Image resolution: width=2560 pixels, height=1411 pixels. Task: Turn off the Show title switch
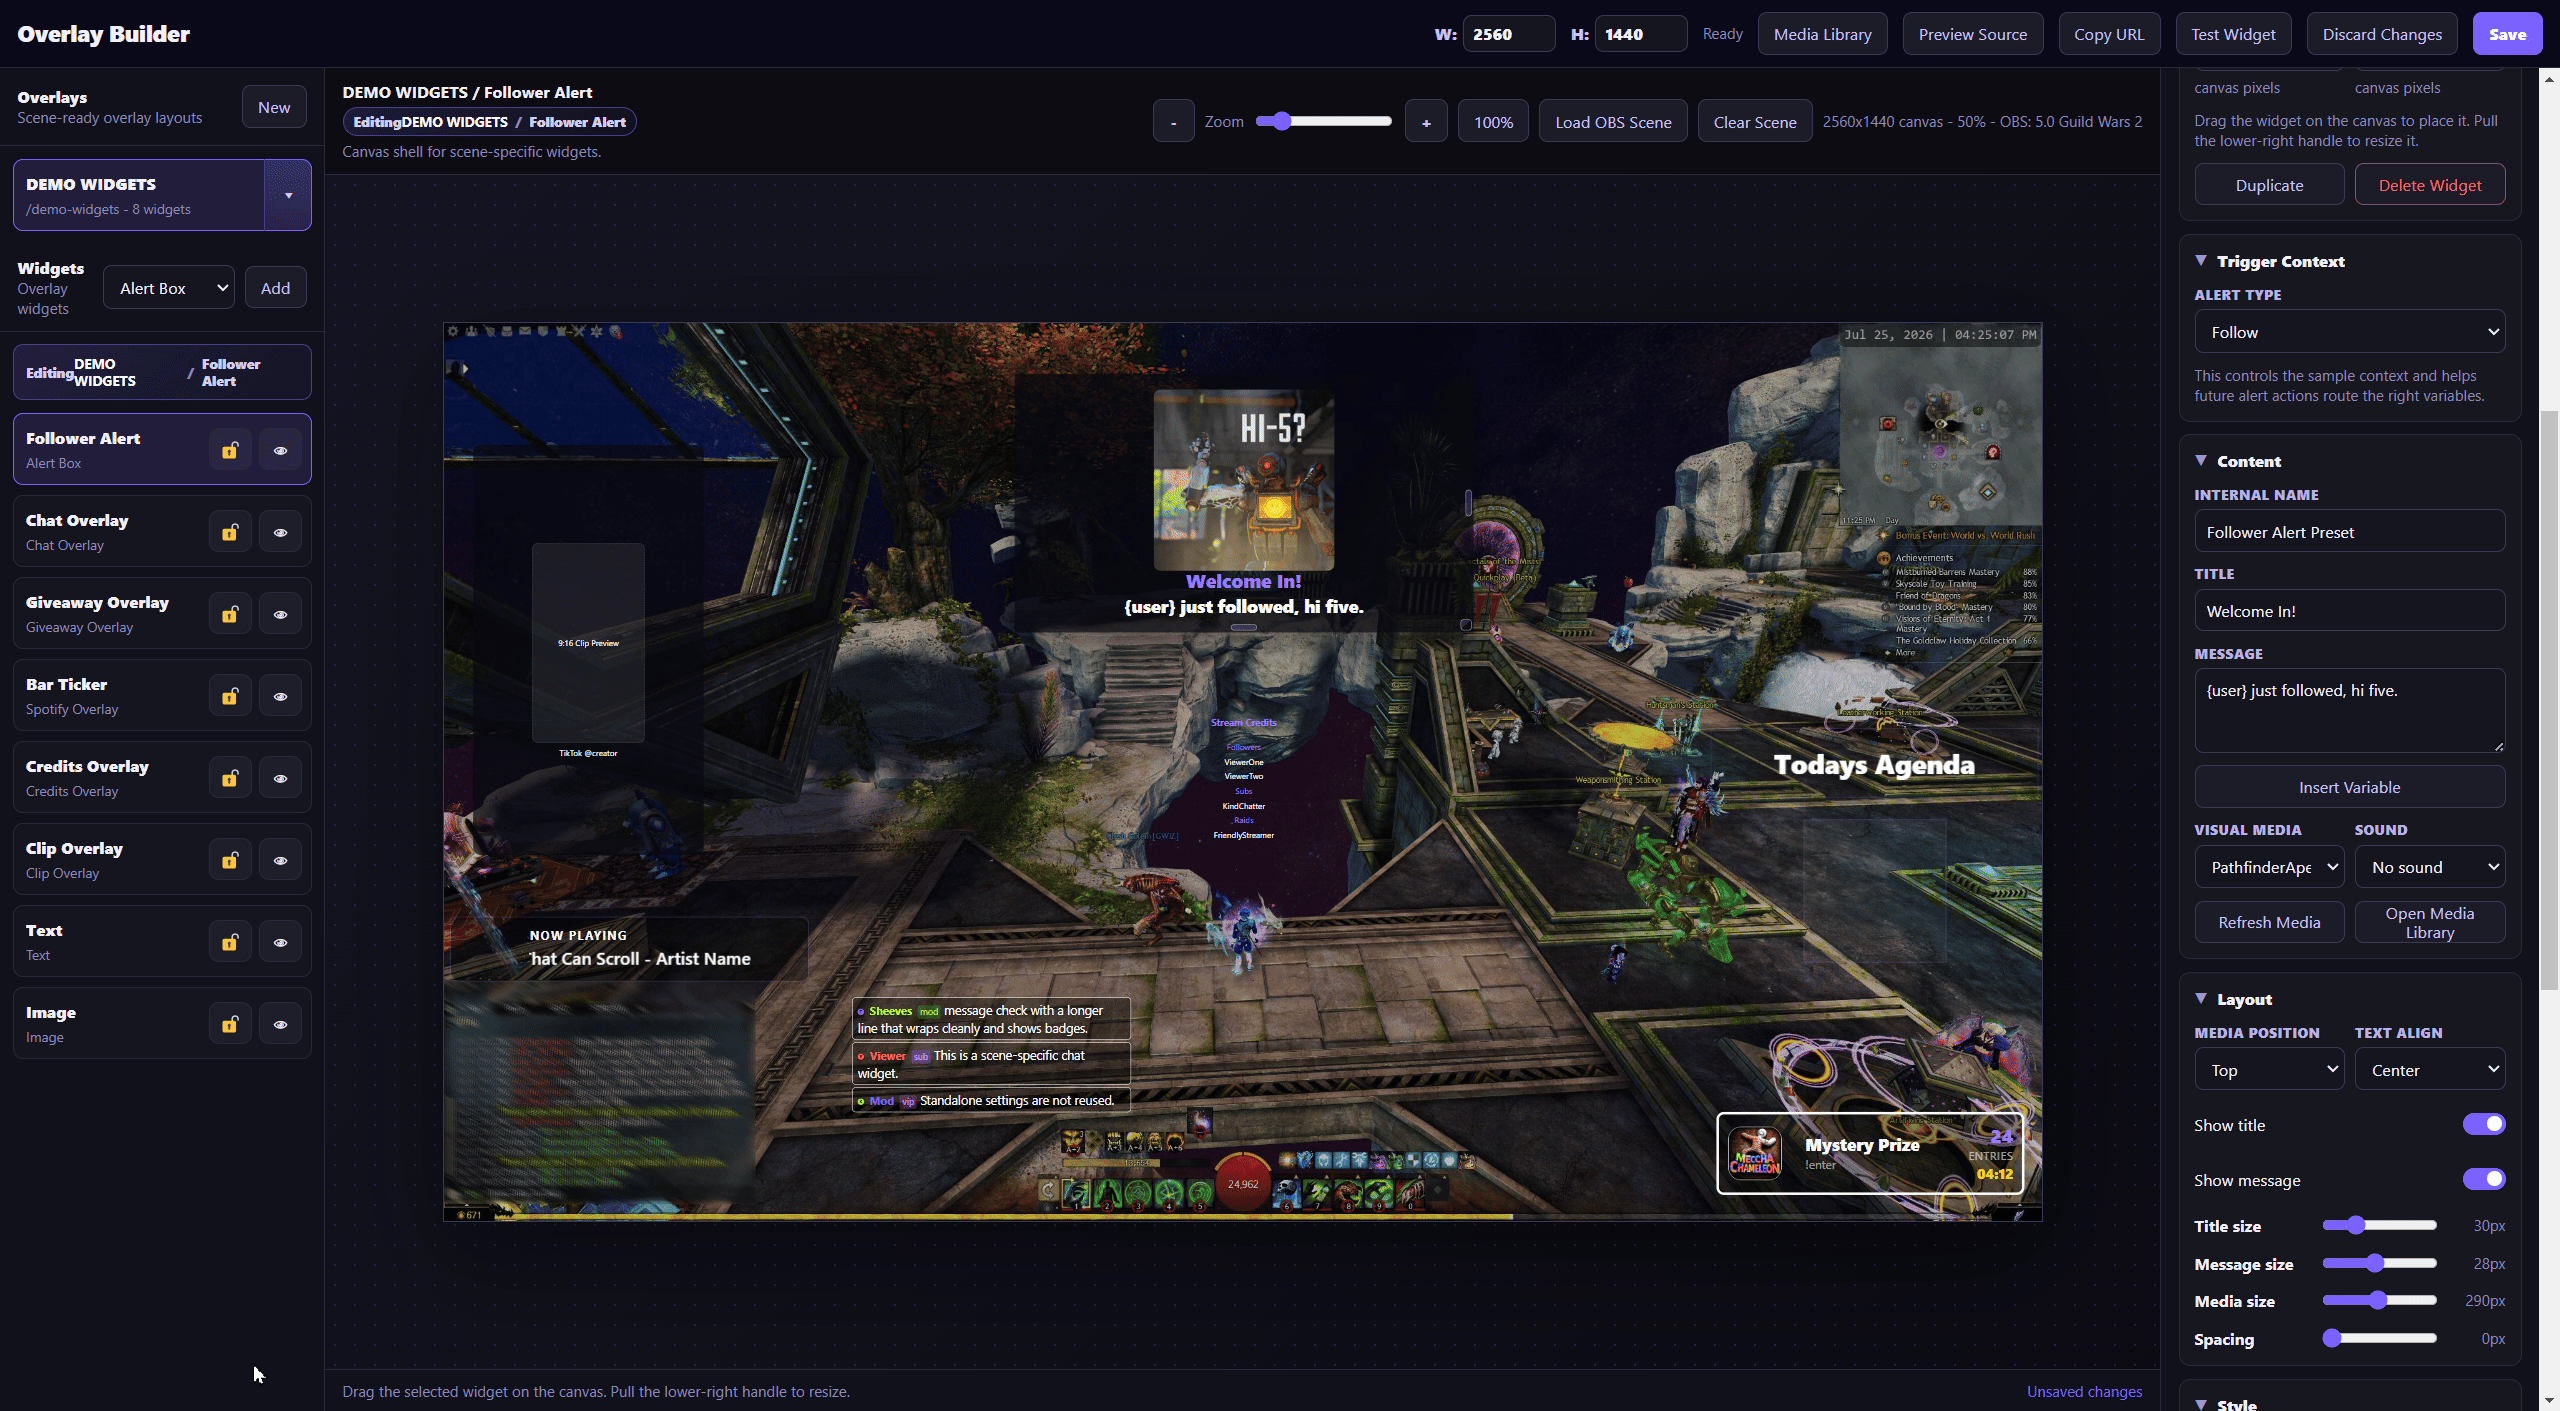(2484, 1124)
